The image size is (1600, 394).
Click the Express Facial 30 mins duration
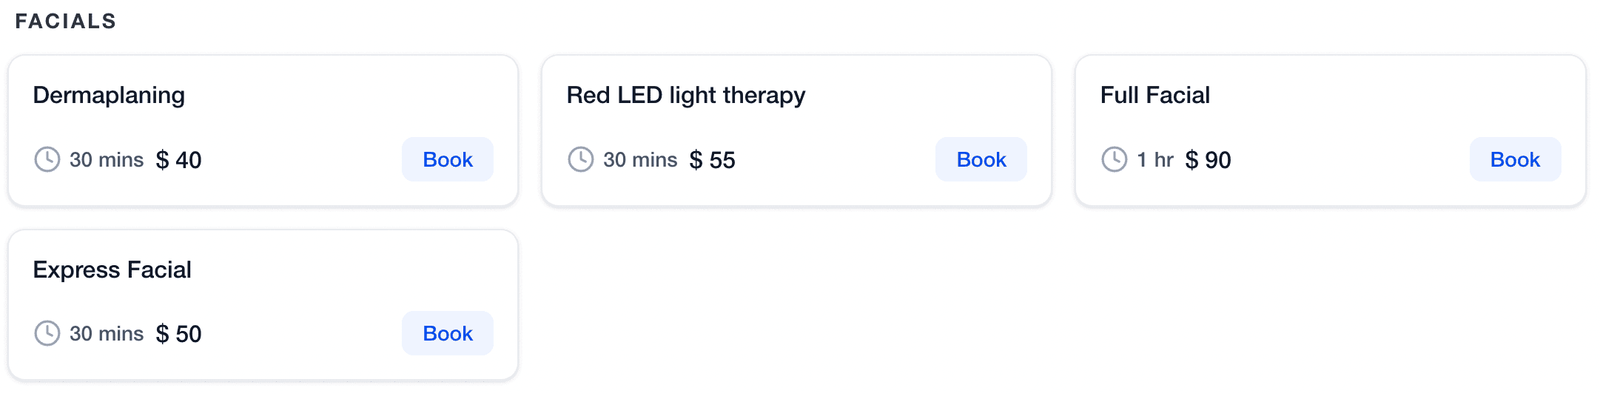[x=106, y=334]
